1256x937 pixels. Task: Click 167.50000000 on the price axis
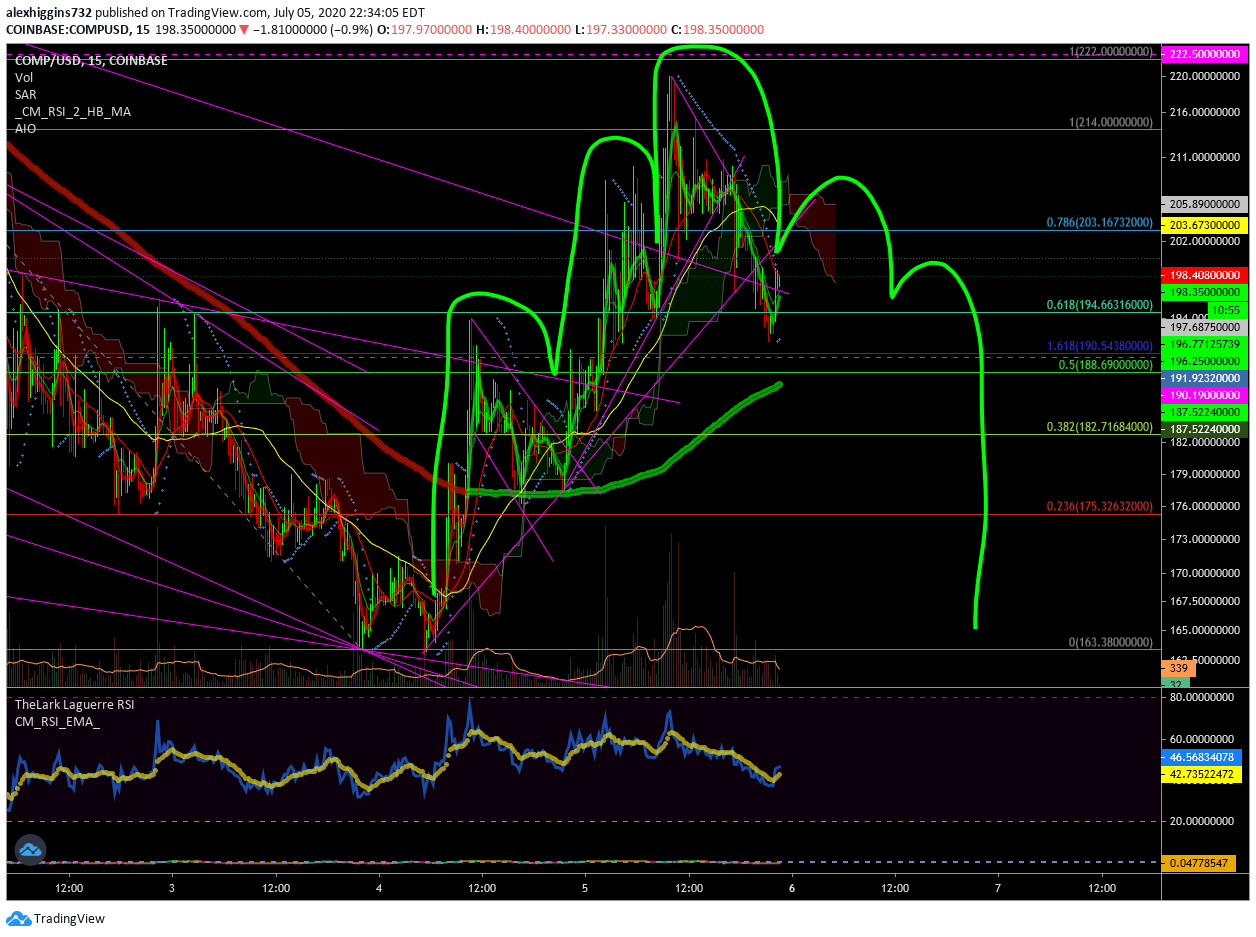click(x=1206, y=602)
